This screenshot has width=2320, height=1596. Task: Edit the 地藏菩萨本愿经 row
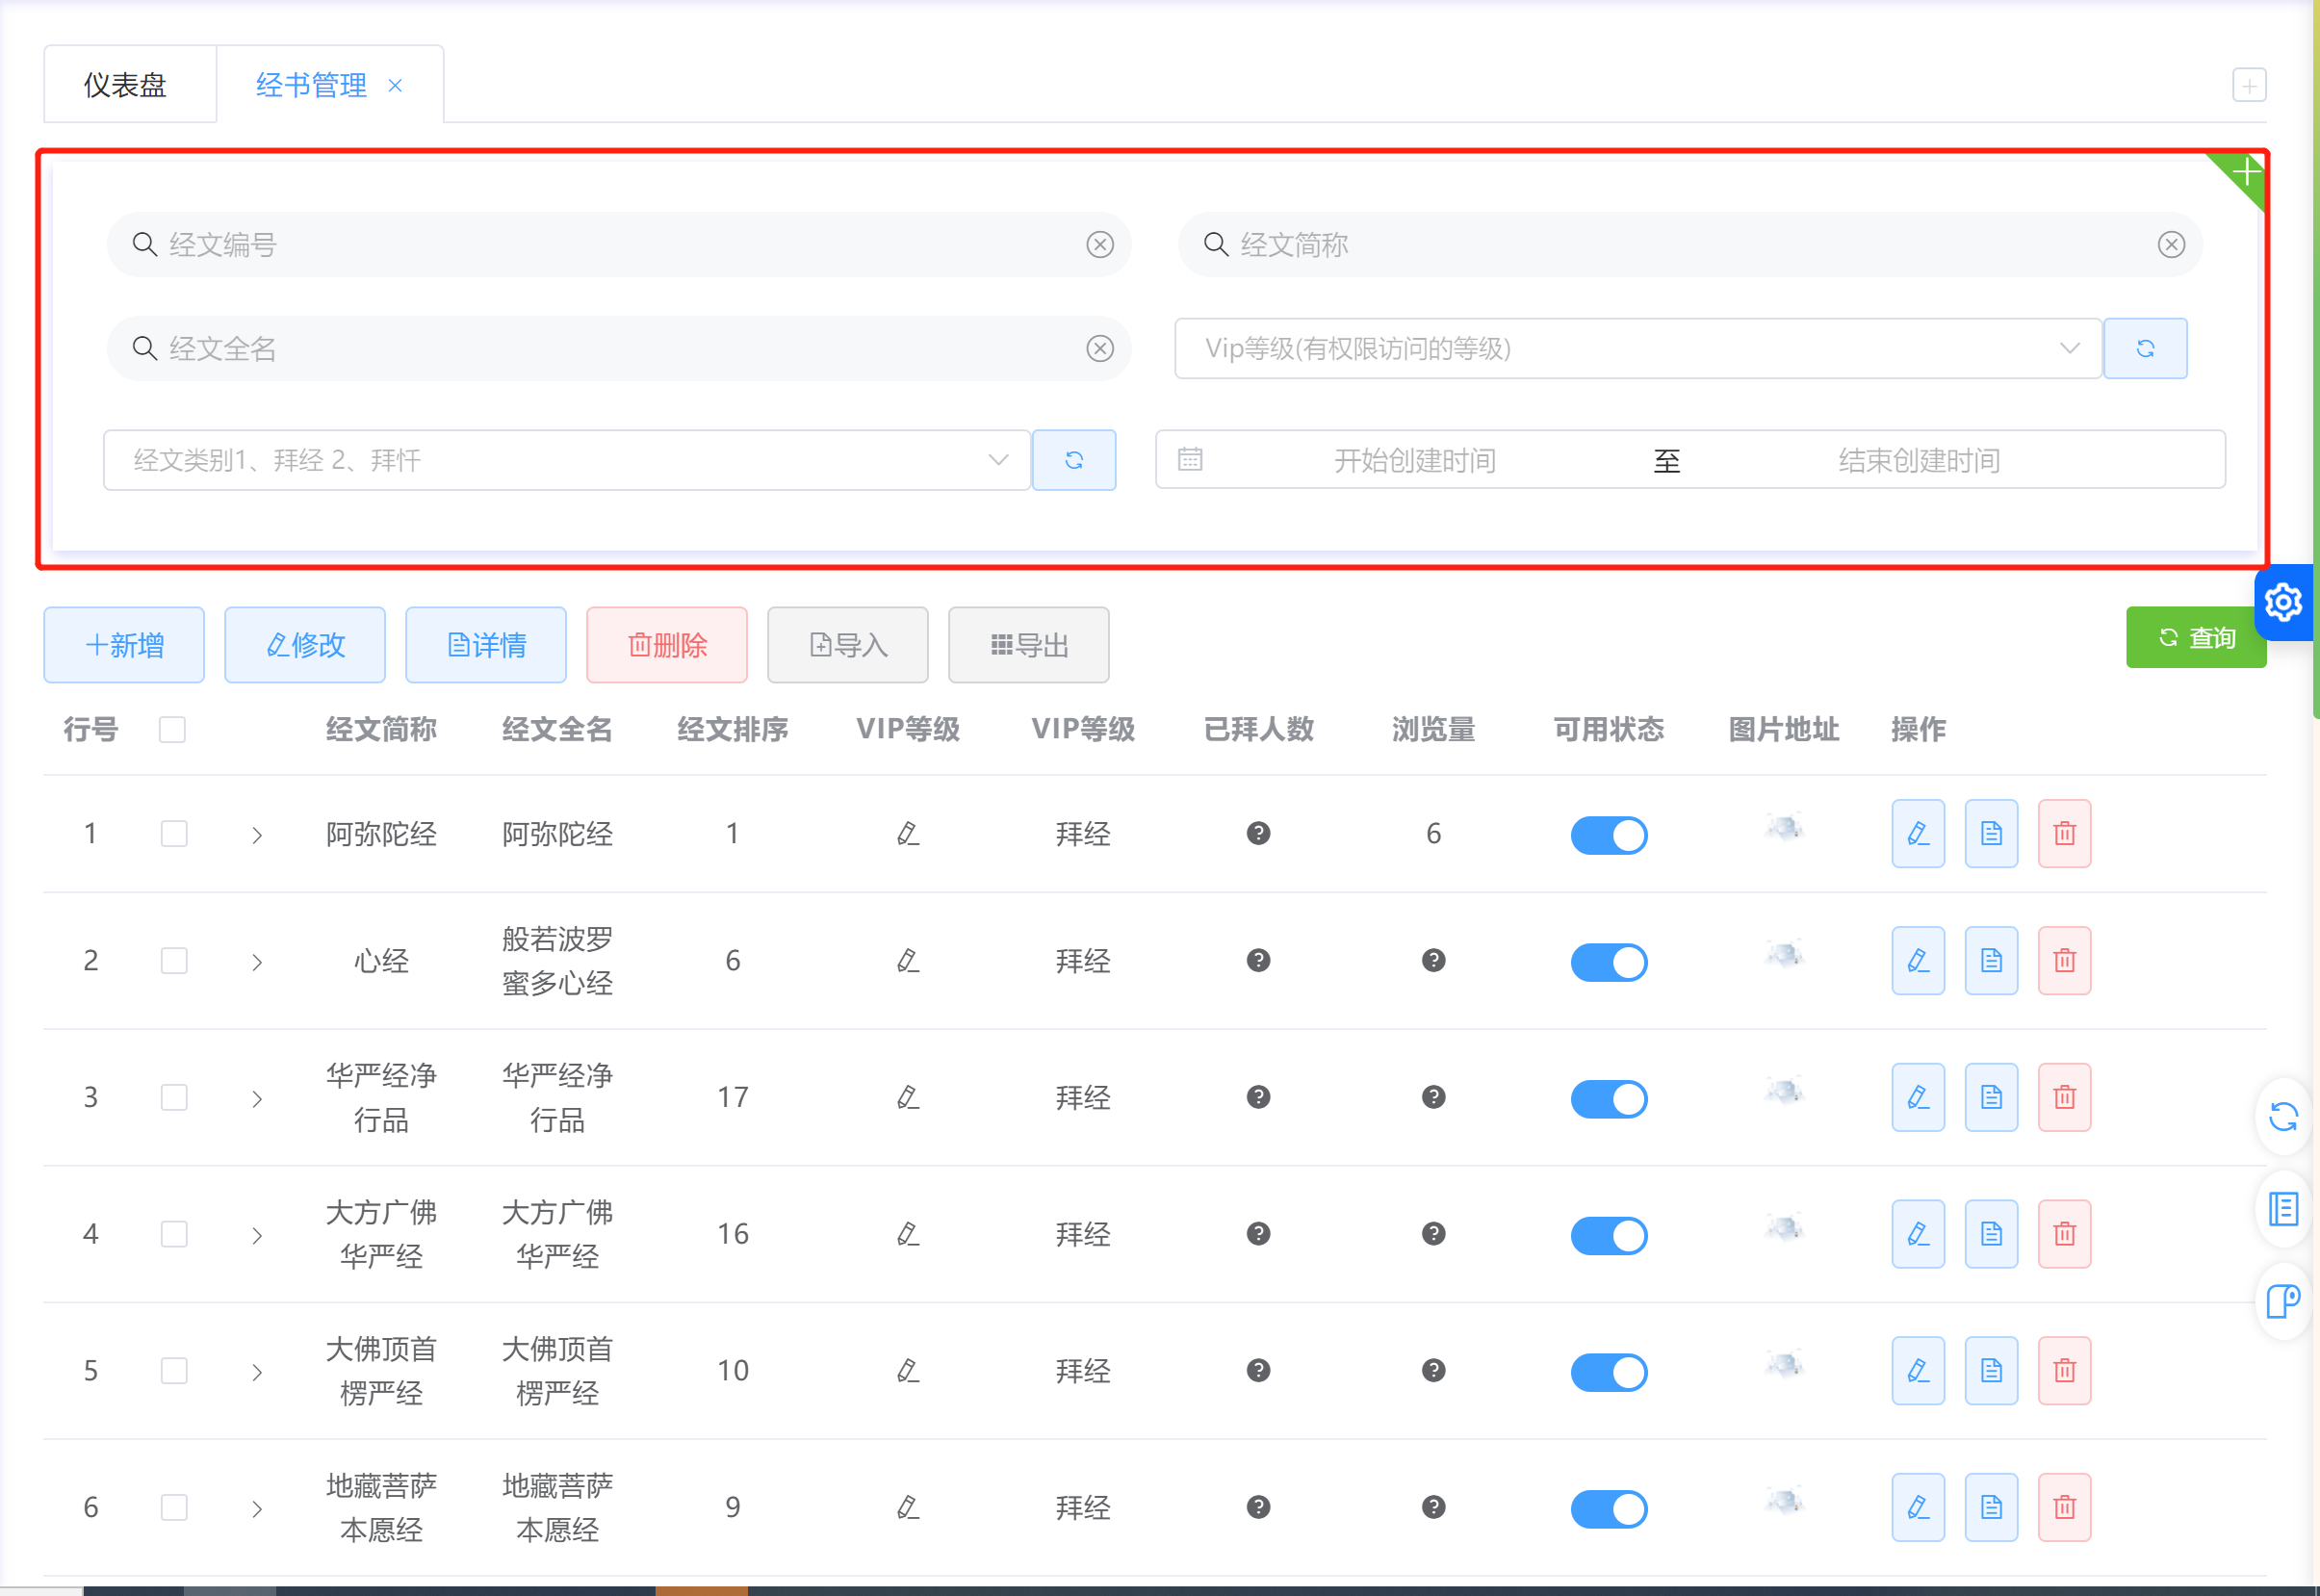[x=1917, y=1507]
